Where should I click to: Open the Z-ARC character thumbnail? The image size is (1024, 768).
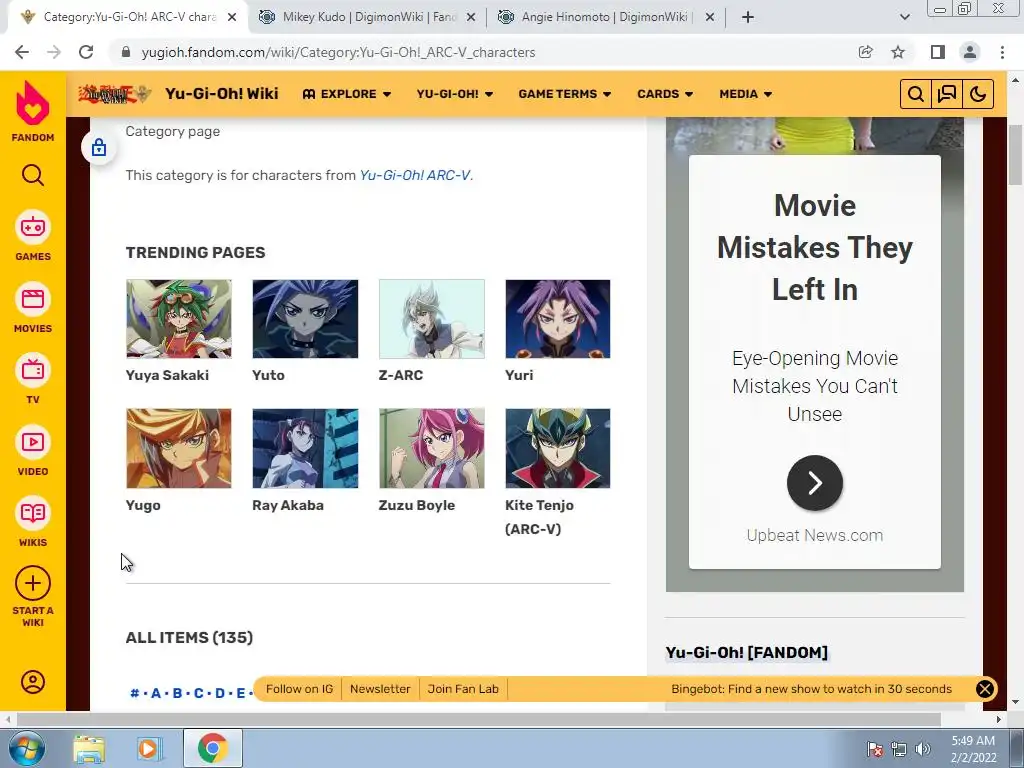pyautogui.click(x=432, y=319)
